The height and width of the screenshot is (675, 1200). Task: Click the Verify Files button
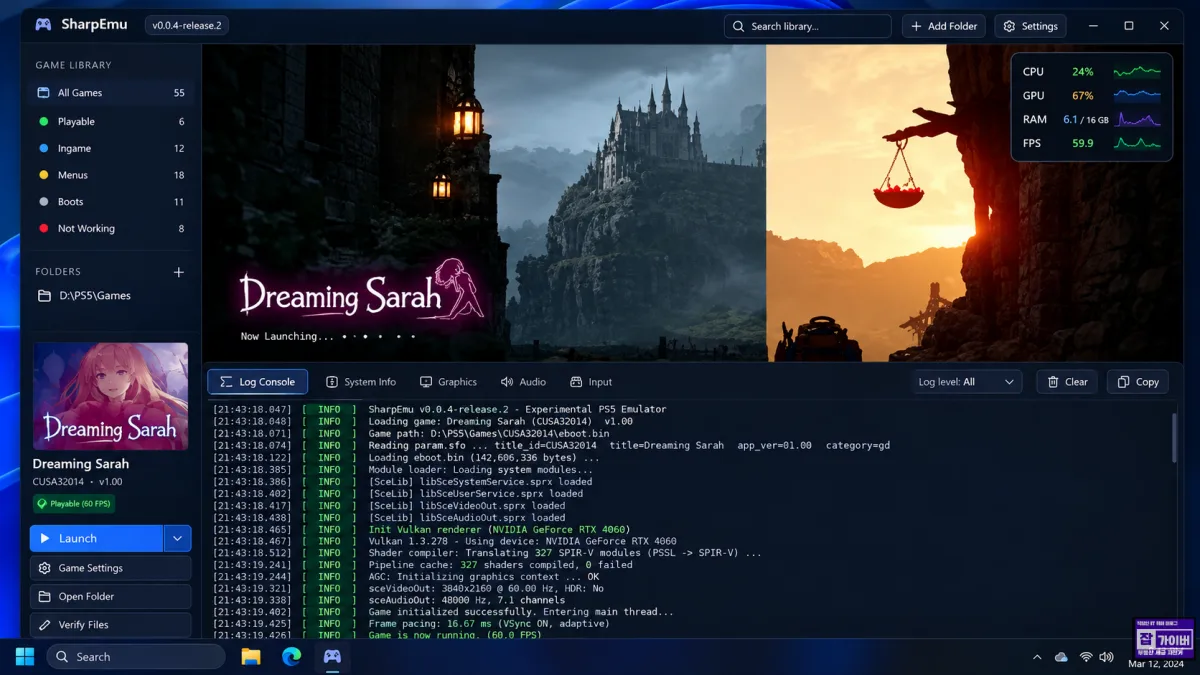tap(110, 625)
